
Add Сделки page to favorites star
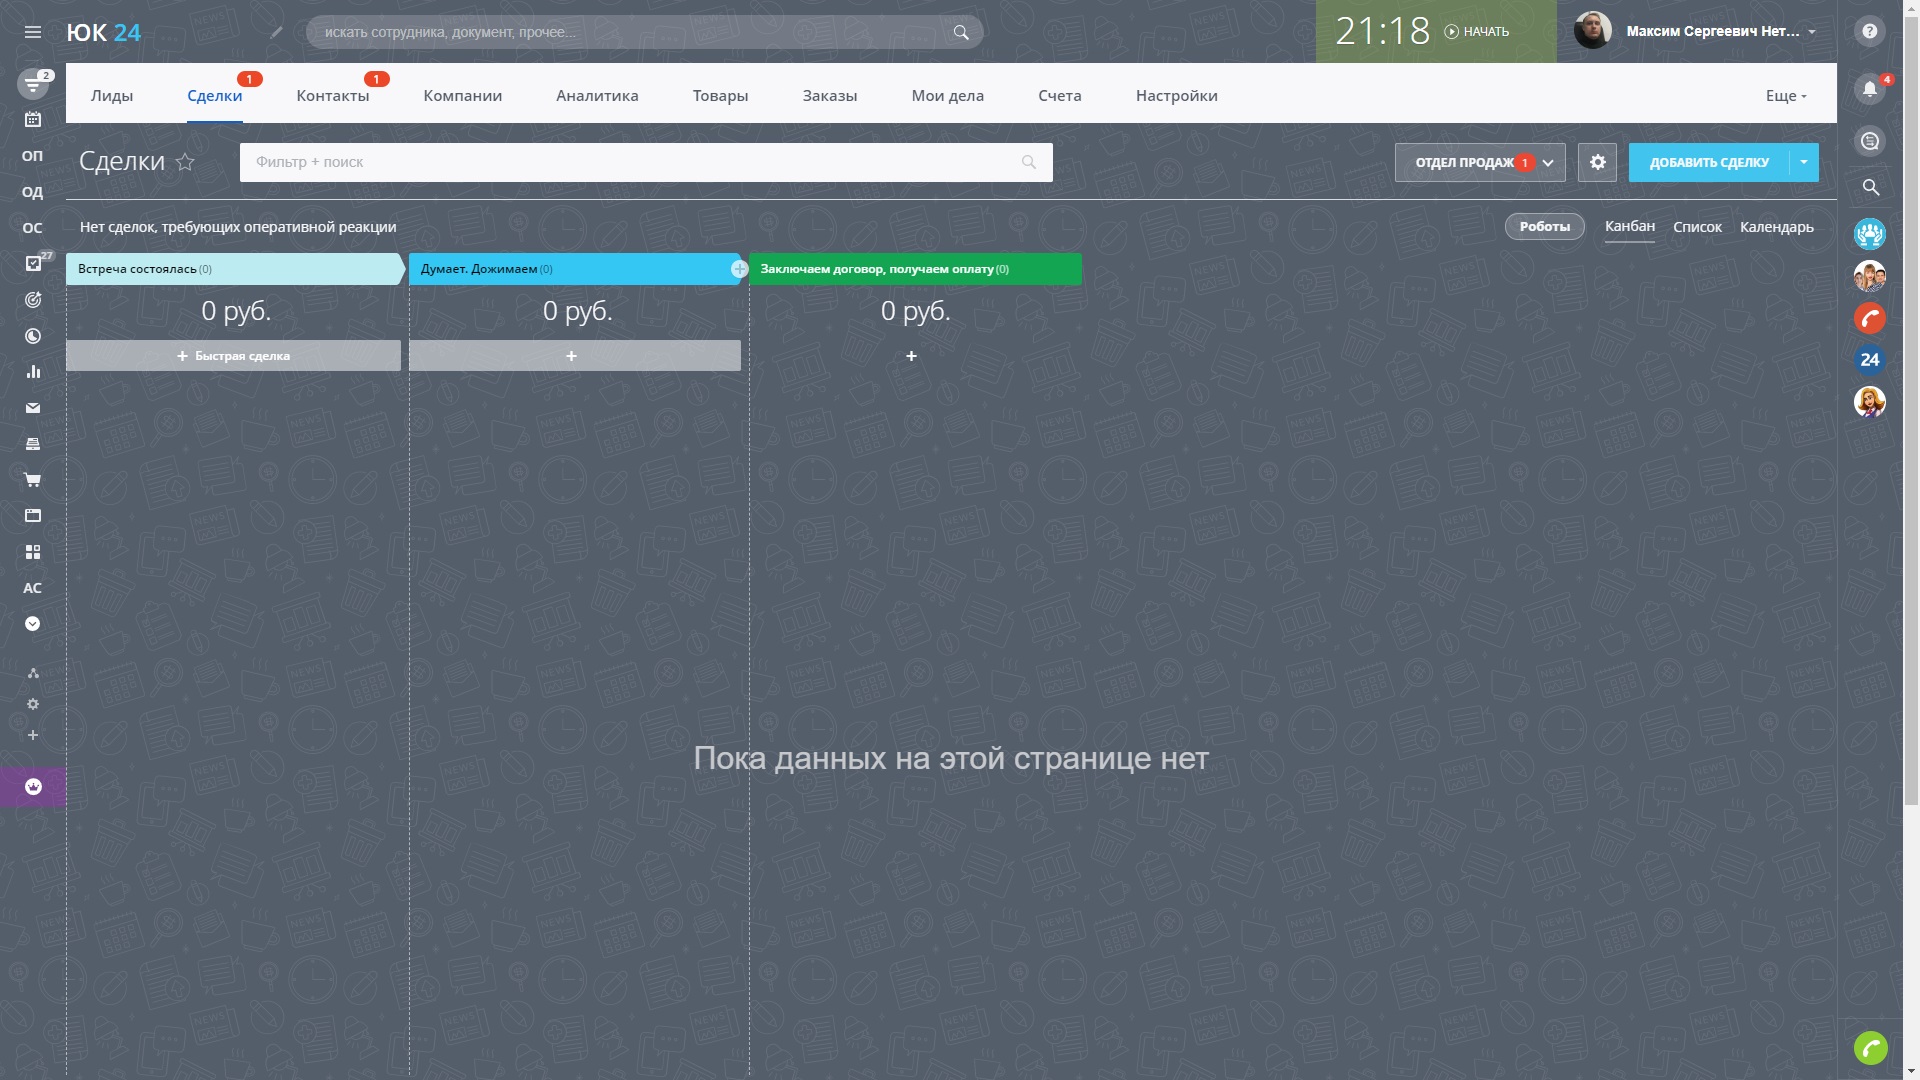185,162
